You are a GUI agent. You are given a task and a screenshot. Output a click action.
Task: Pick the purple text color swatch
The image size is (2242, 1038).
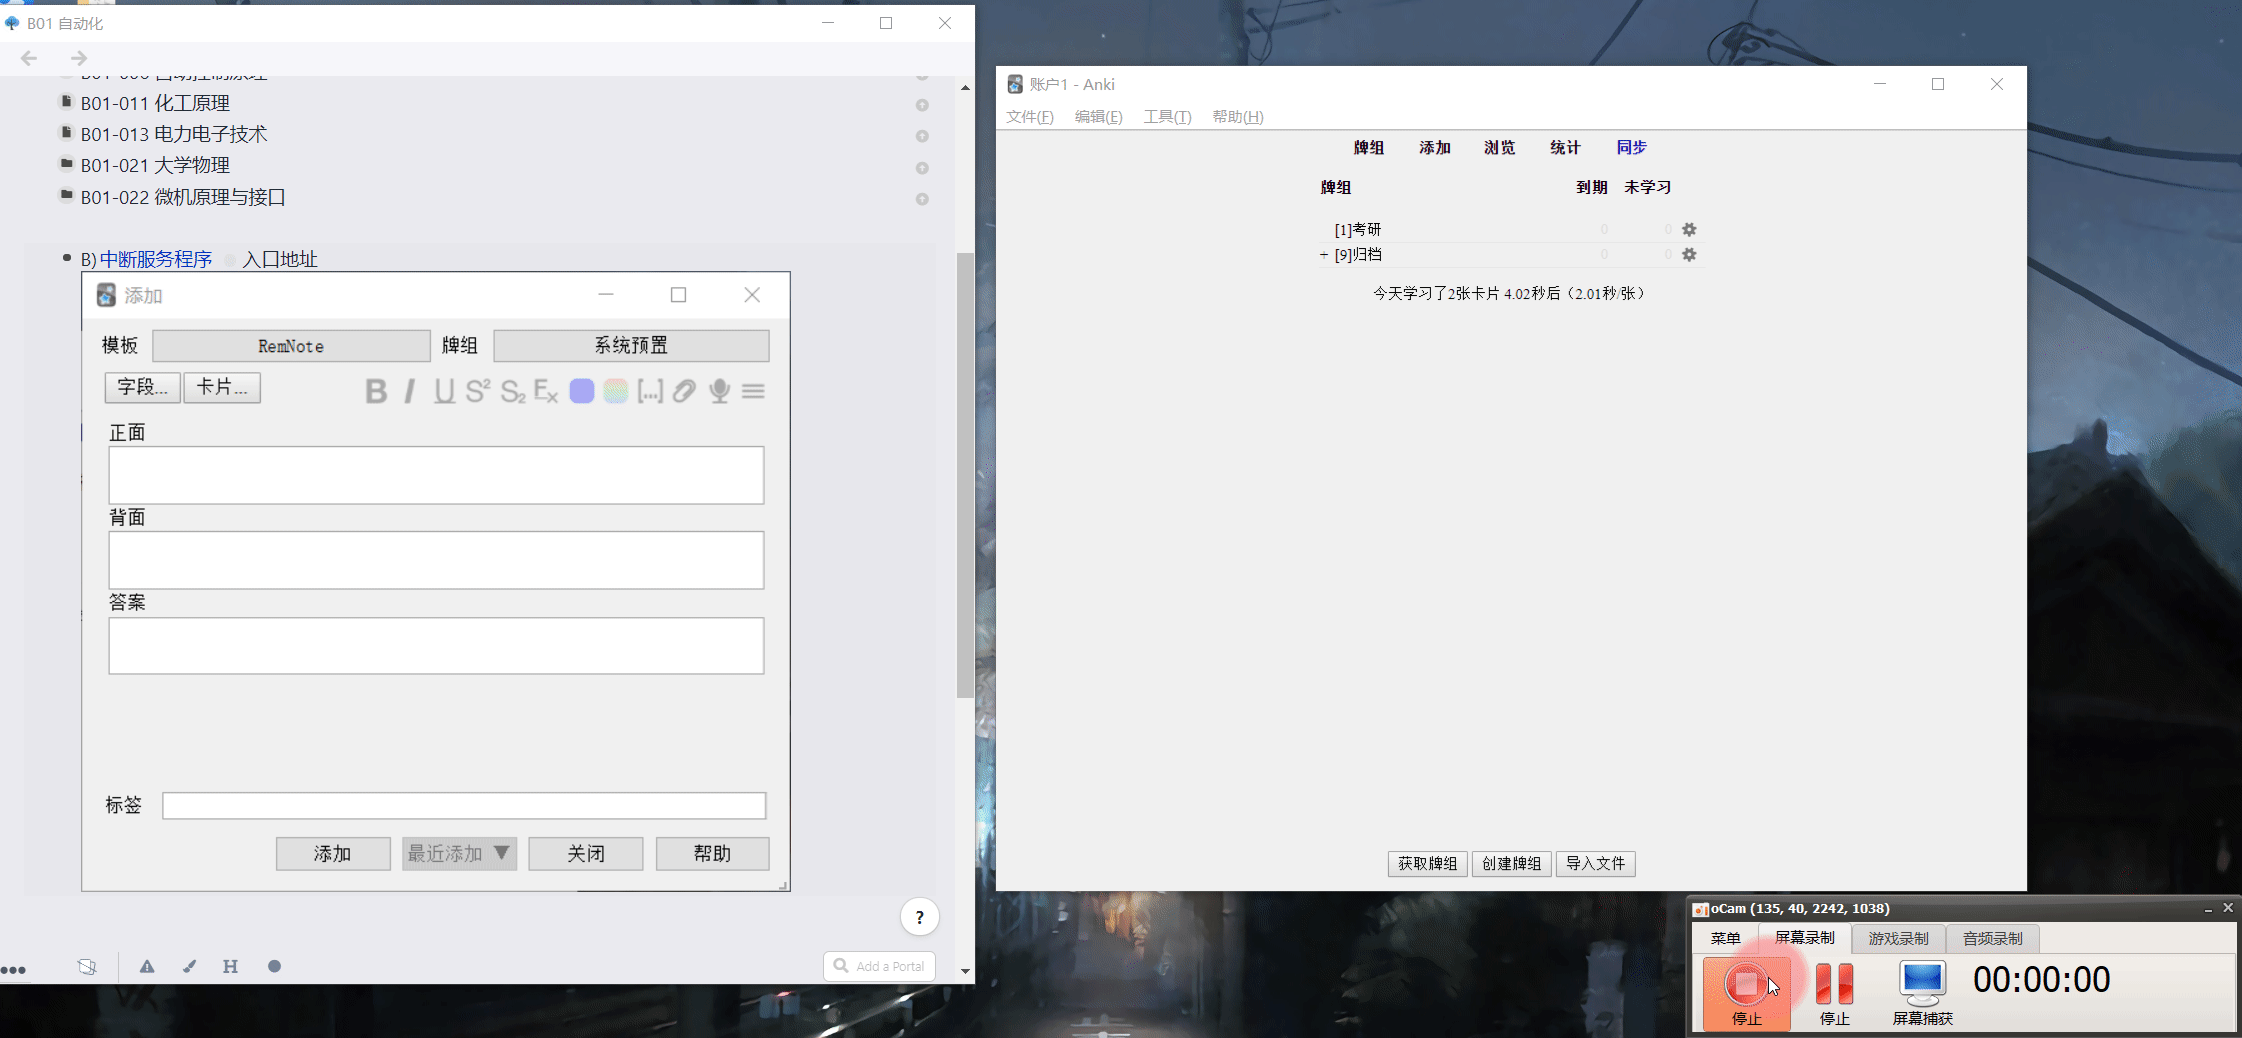pos(581,391)
